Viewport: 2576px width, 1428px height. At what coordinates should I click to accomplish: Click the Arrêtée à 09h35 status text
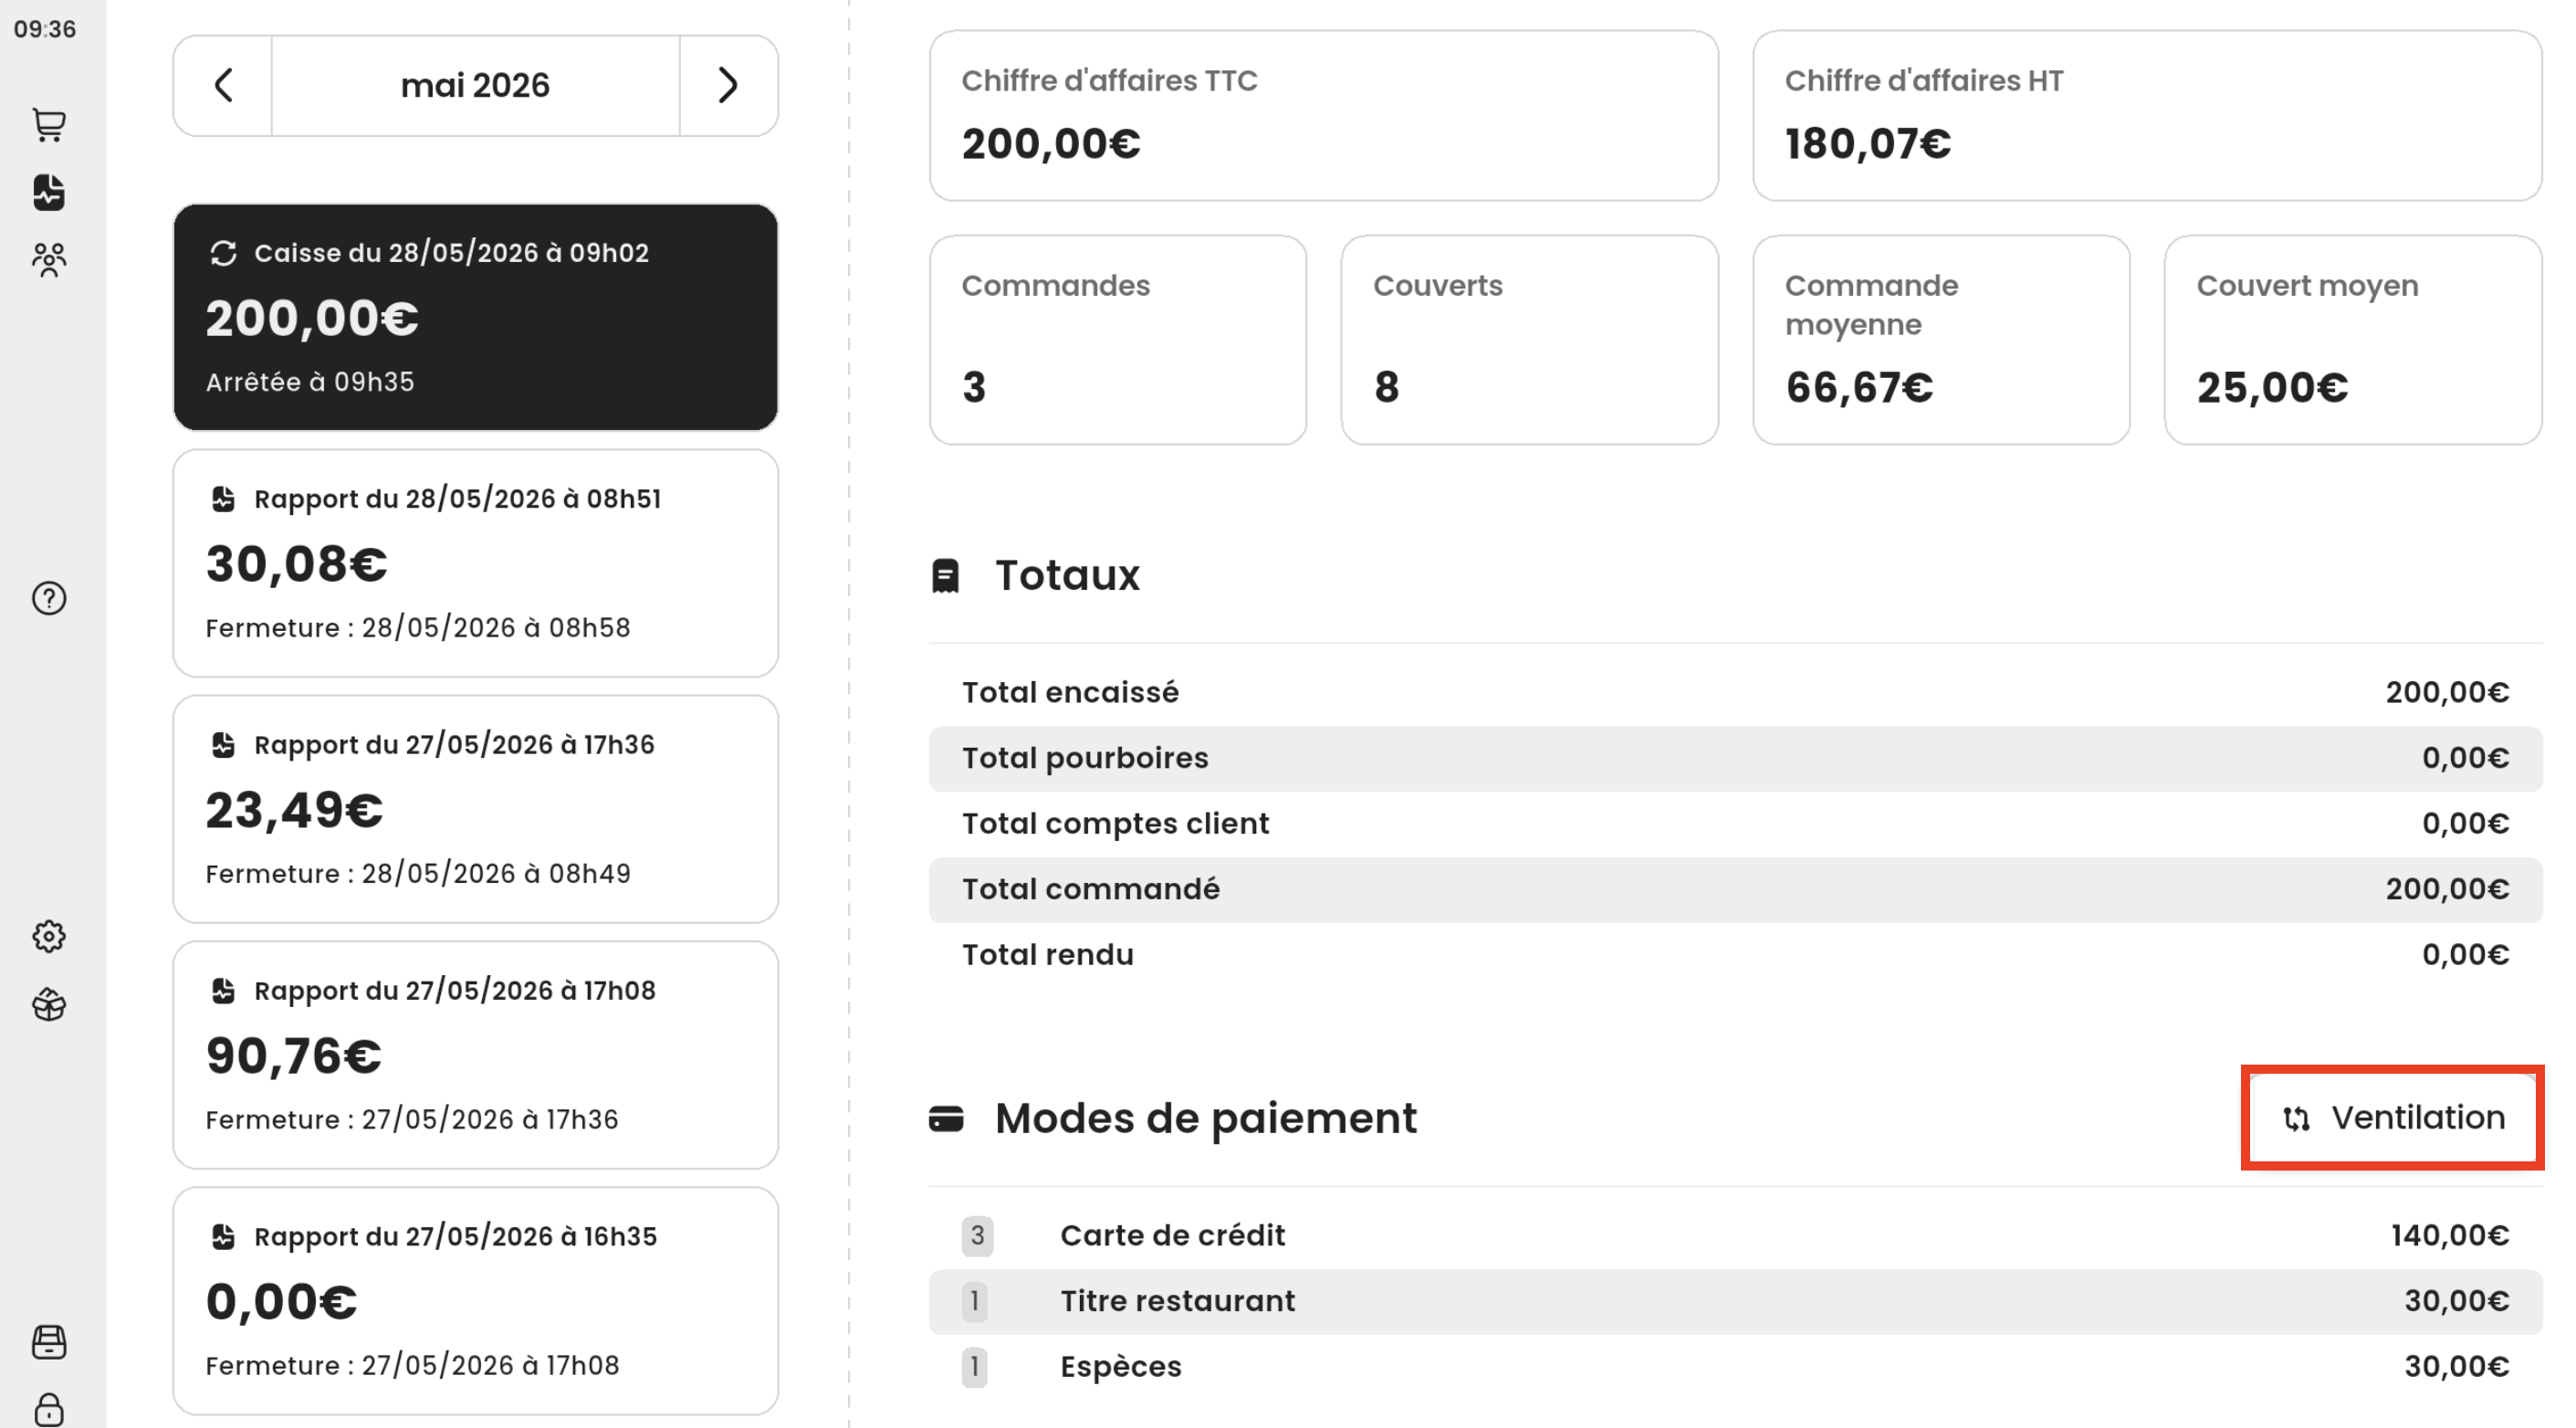[310, 382]
